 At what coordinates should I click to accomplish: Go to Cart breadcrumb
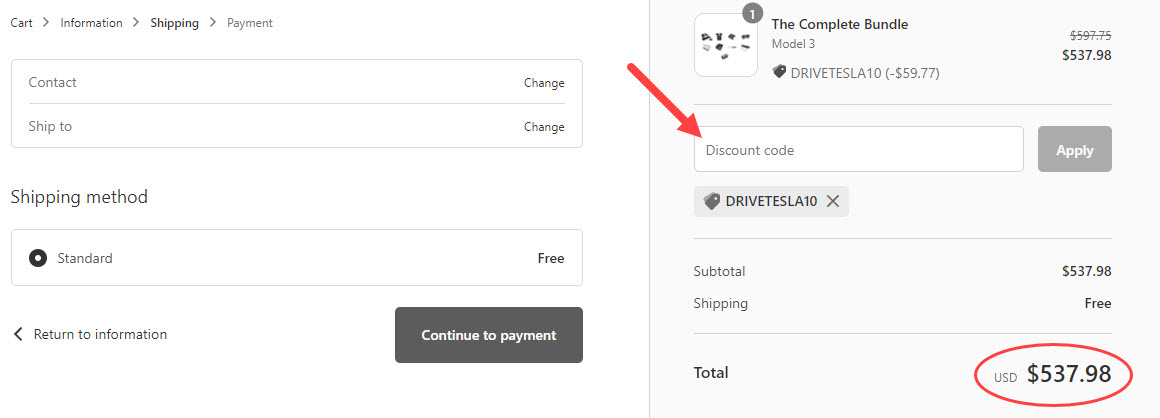click(x=21, y=23)
